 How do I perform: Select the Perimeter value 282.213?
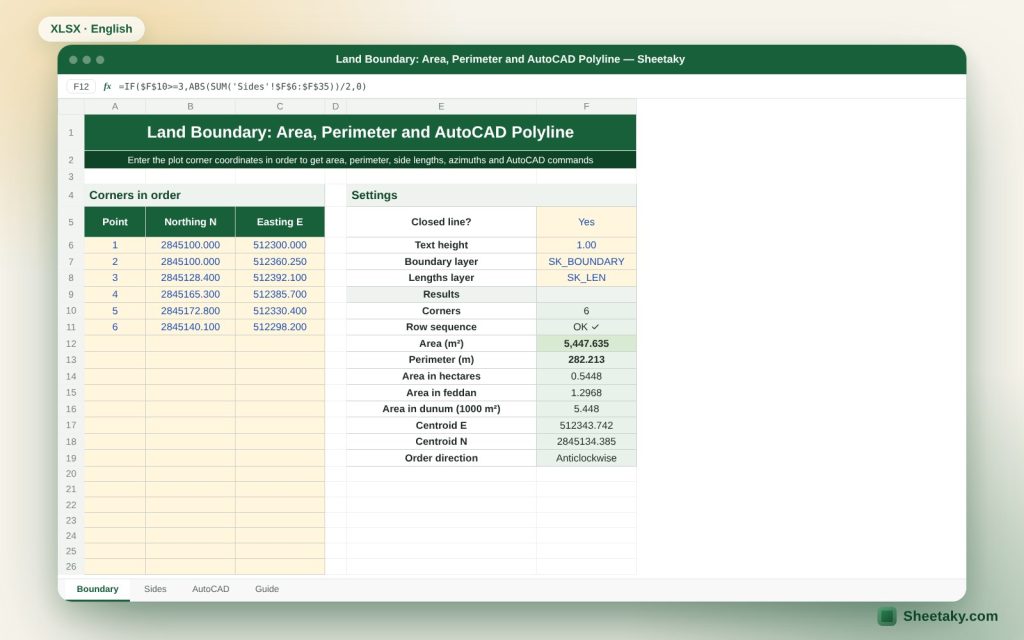pyautogui.click(x=586, y=360)
